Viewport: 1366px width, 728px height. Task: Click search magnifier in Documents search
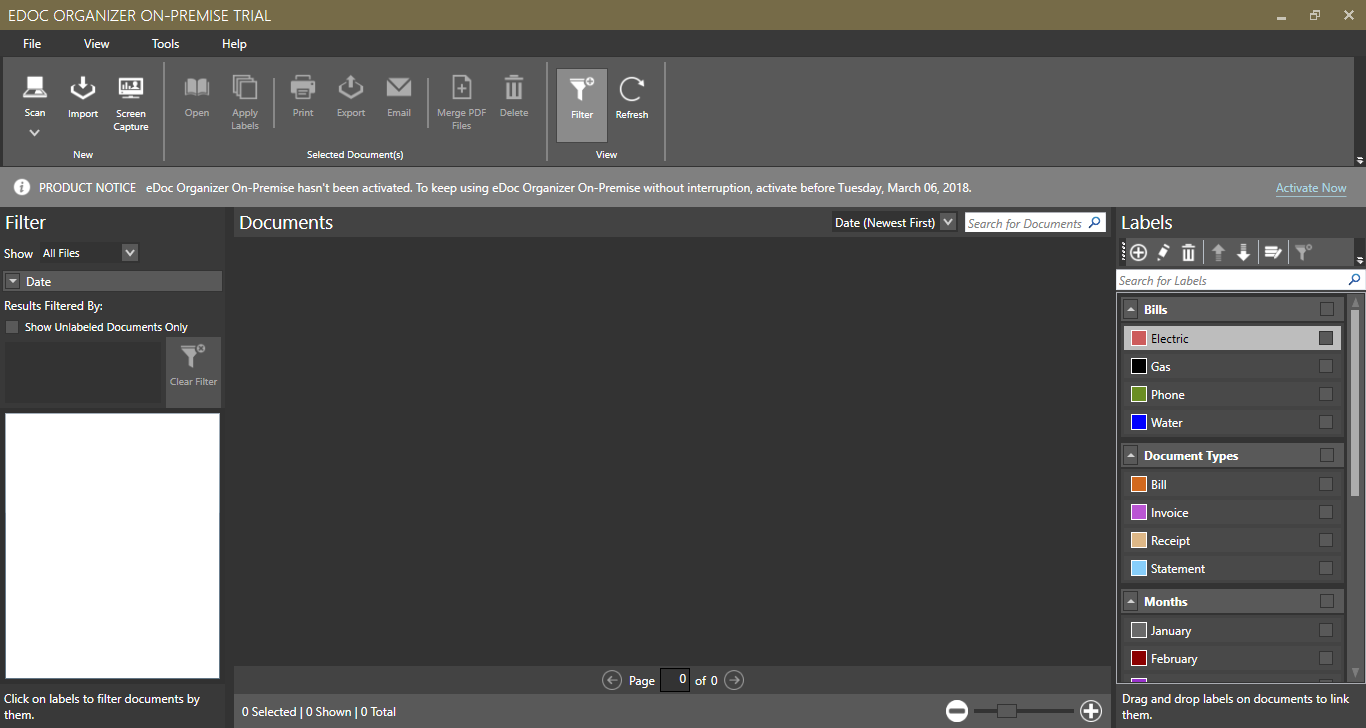coord(1095,223)
